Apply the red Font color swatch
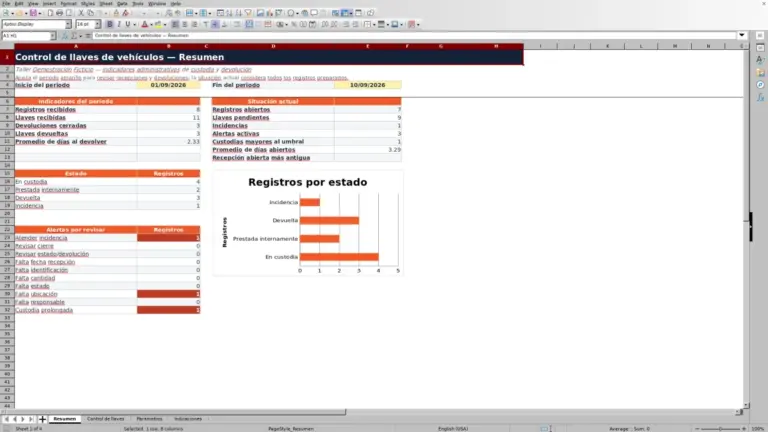This screenshot has width=768, height=432. [144, 24]
